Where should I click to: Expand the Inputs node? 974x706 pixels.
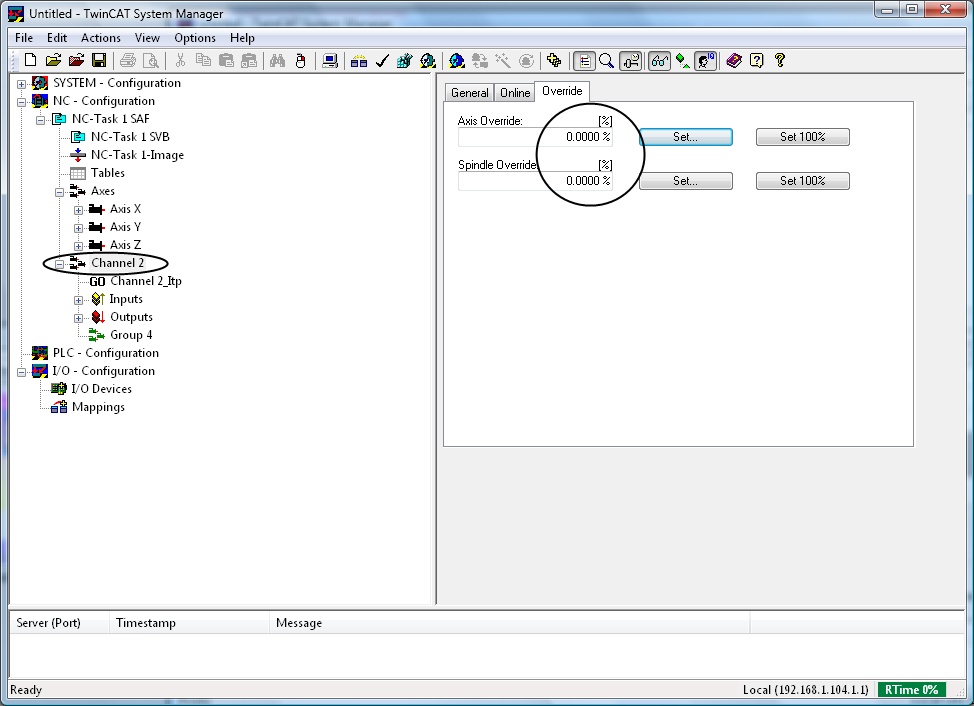pos(79,300)
